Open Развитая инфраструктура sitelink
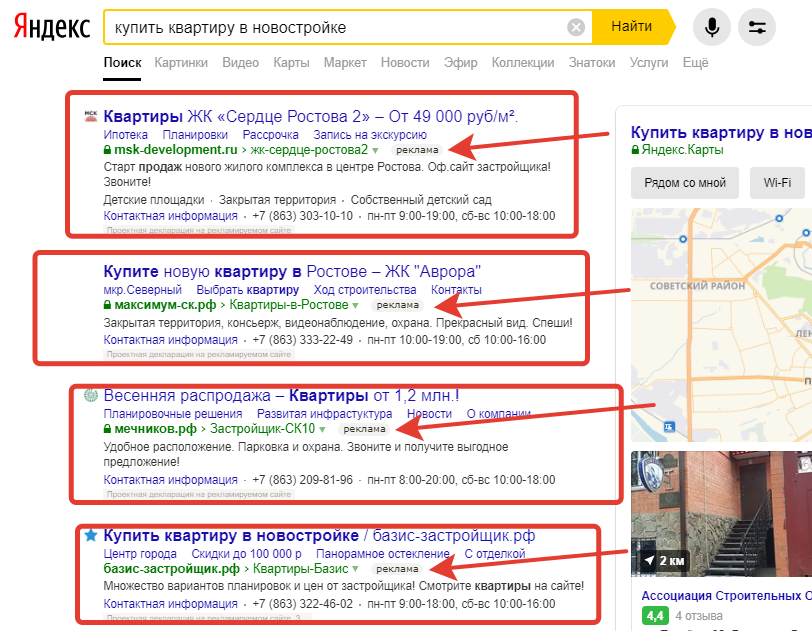The image size is (812, 631). (325, 414)
